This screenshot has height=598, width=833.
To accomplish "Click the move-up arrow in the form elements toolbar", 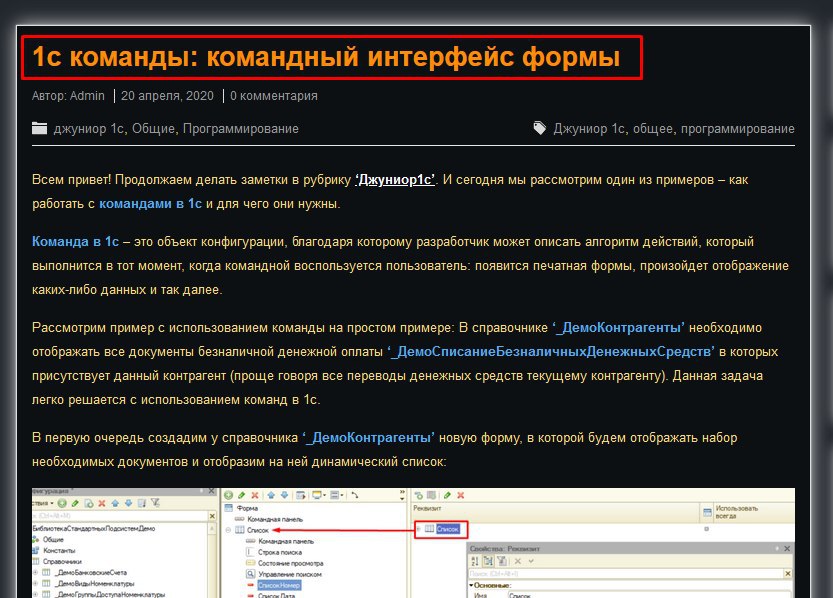I will click(x=271, y=495).
